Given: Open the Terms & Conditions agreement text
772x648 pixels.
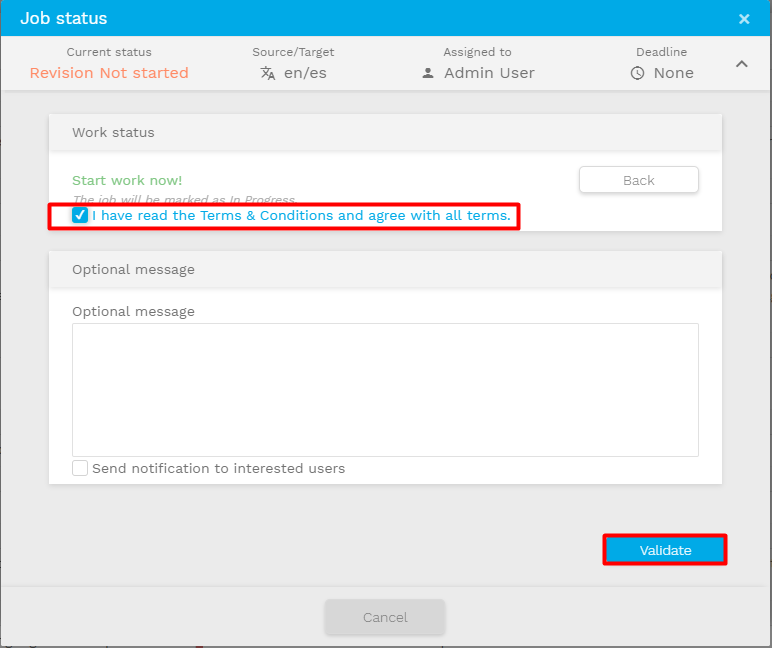Looking at the screenshot, I should click(x=301, y=215).
